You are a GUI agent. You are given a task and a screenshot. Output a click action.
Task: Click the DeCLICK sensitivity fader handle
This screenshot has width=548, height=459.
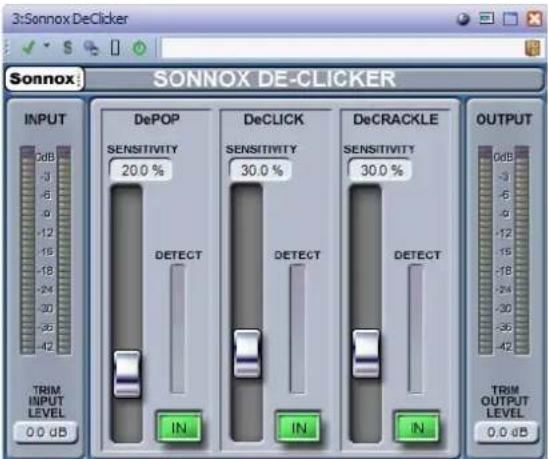(247, 353)
